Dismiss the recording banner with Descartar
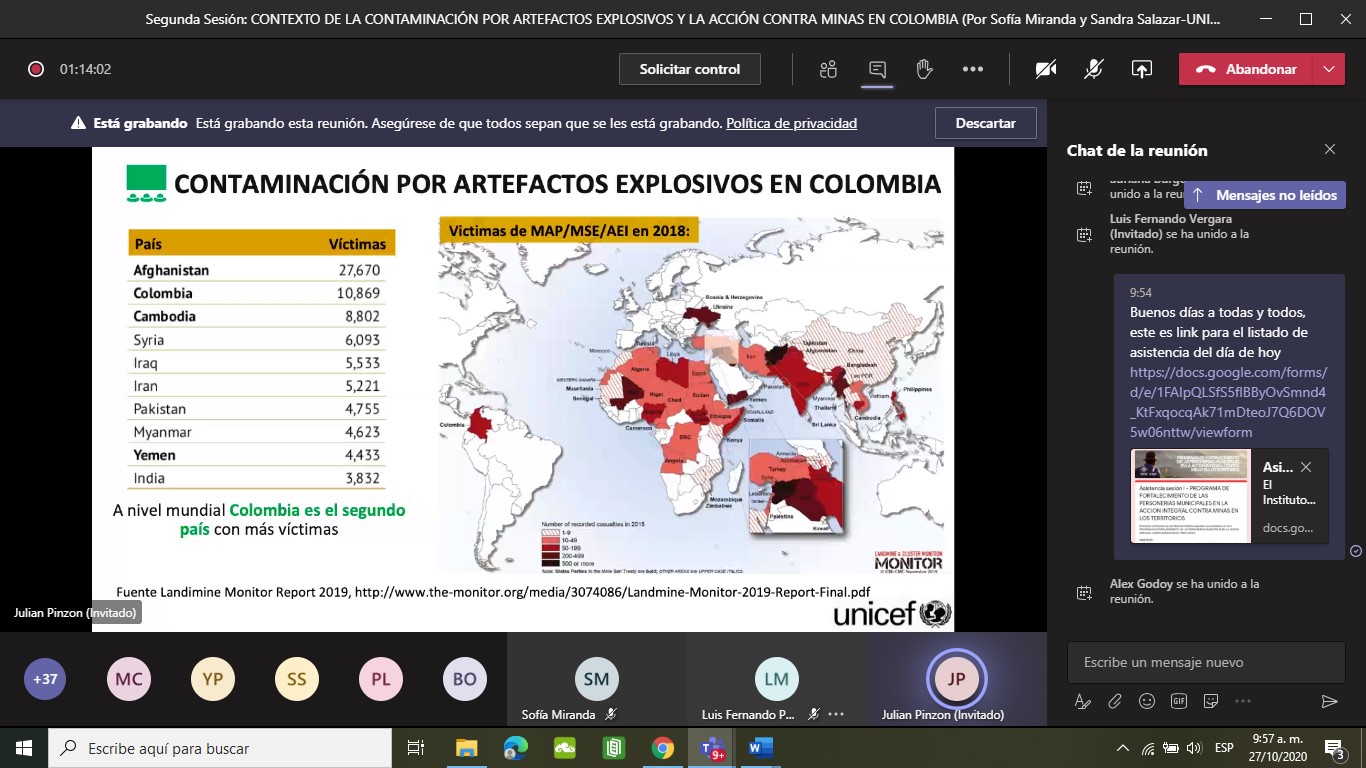The image size is (1366, 768). (985, 123)
